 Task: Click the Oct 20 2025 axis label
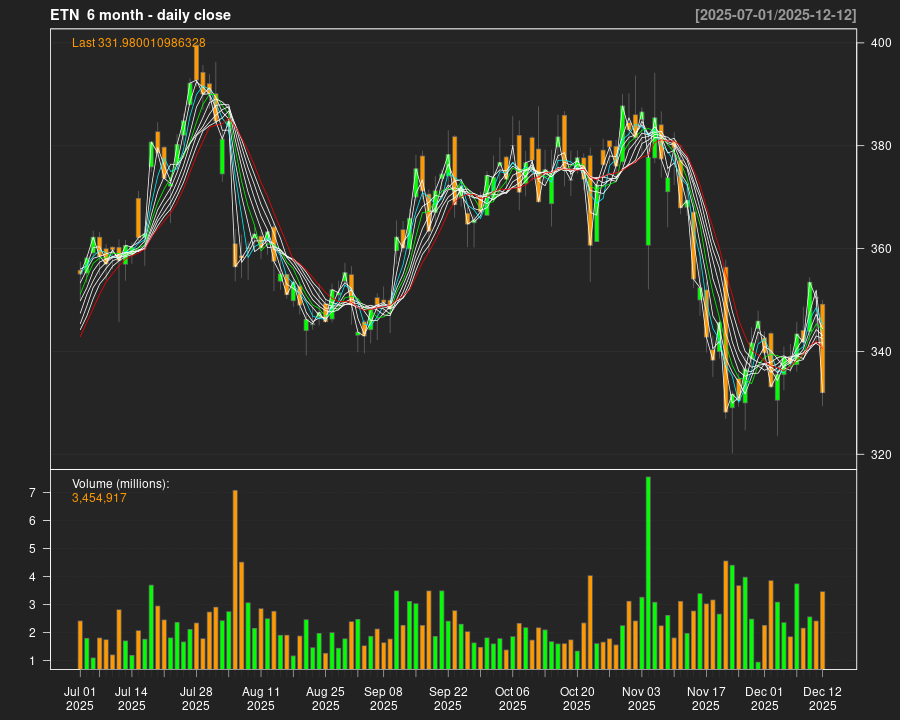tap(578, 697)
